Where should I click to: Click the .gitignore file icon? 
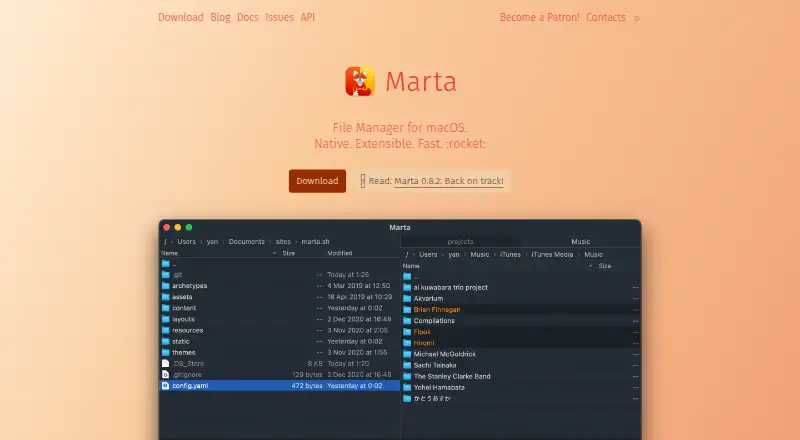165,375
